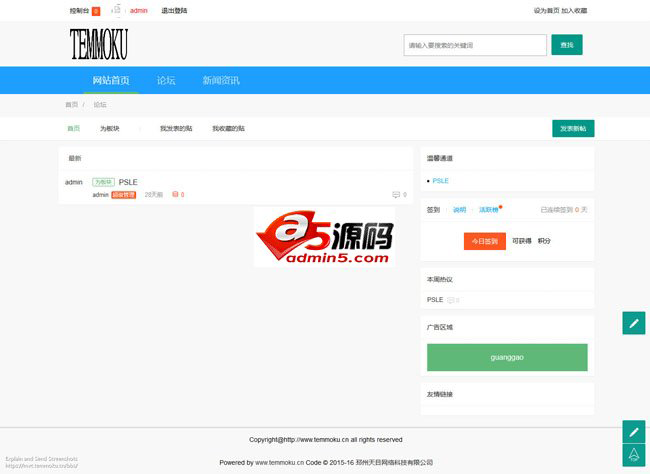
Task: Click 加入收藏 in the top right
Action: 574,11
